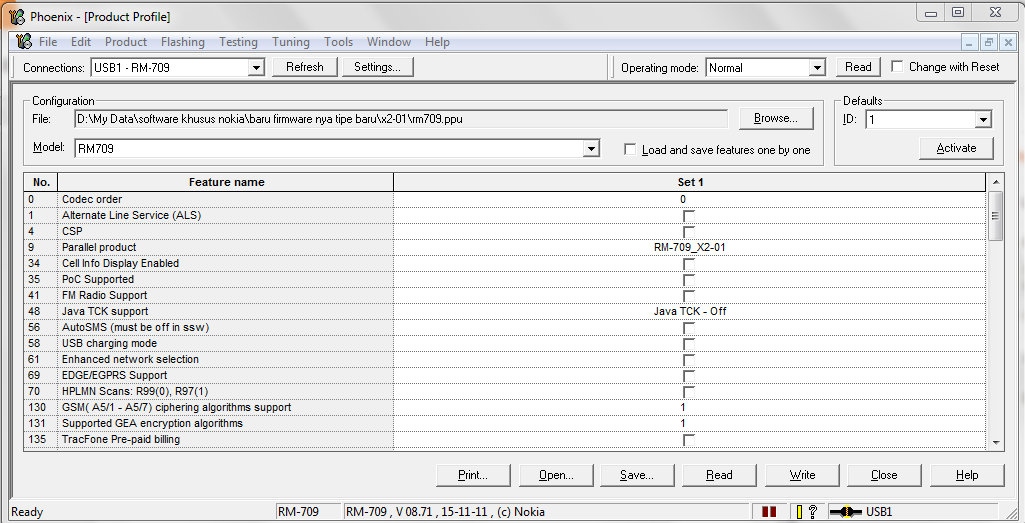The width and height of the screenshot is (1025, 523).
Task: Click the No. column header
Action: [41, 182]
